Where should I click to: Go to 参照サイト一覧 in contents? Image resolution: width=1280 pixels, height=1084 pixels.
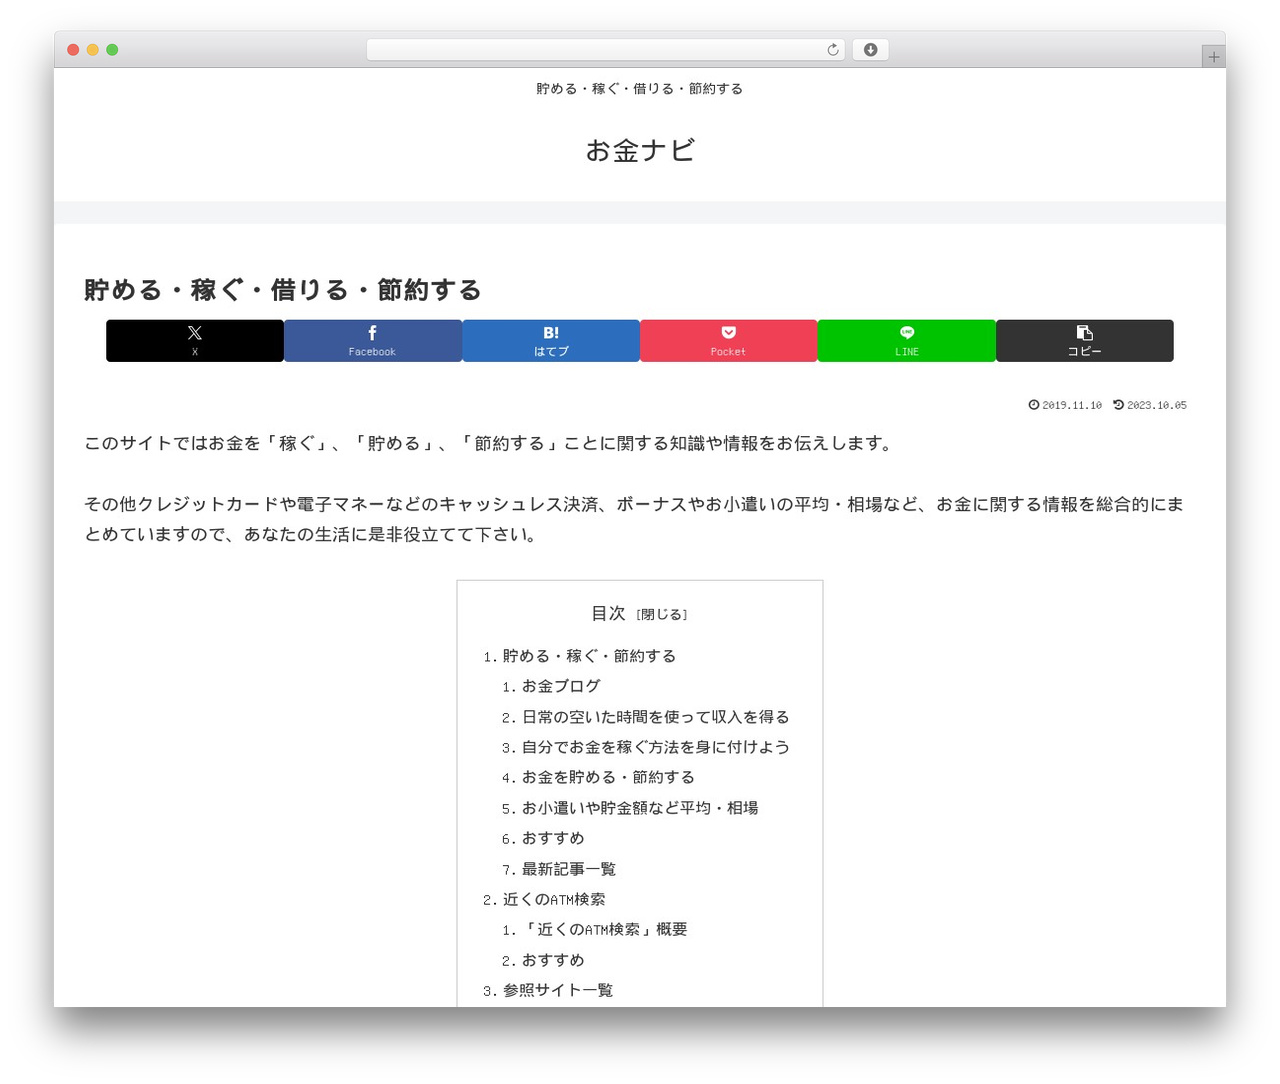point(558,990)
